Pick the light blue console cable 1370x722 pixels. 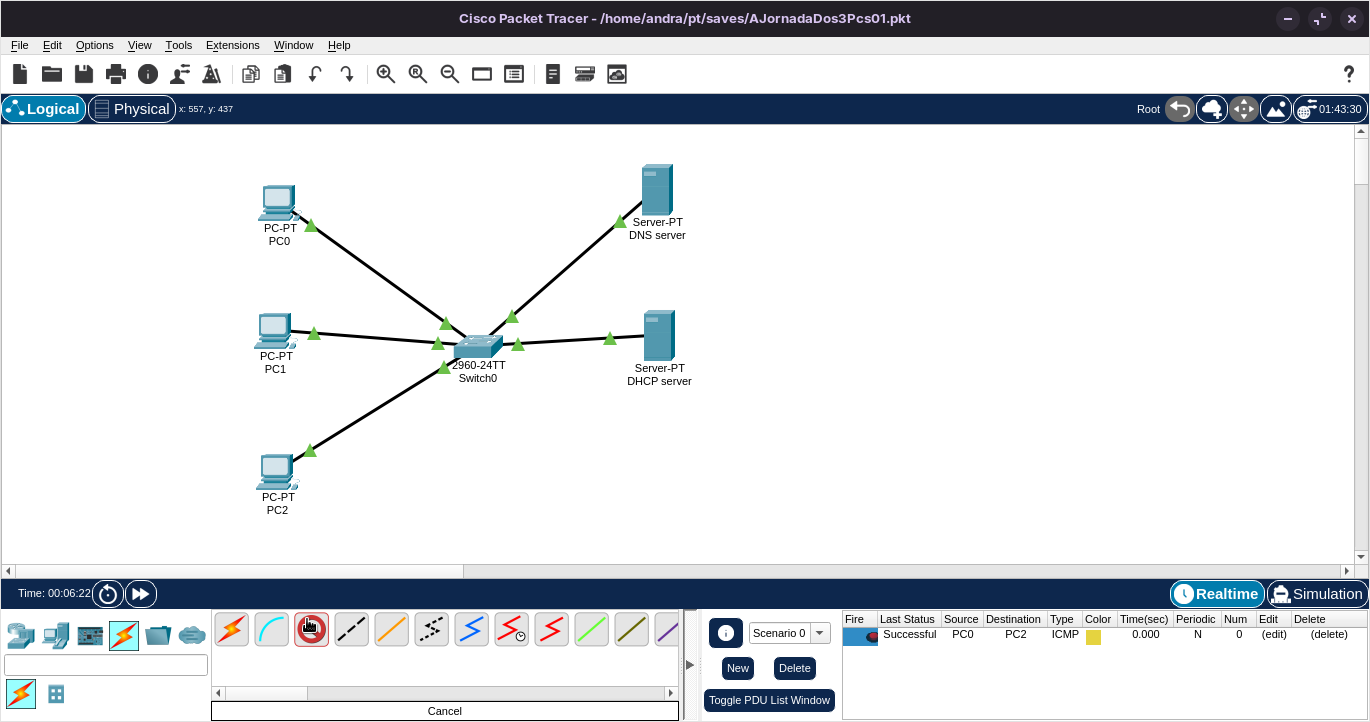tap(272, 629)
